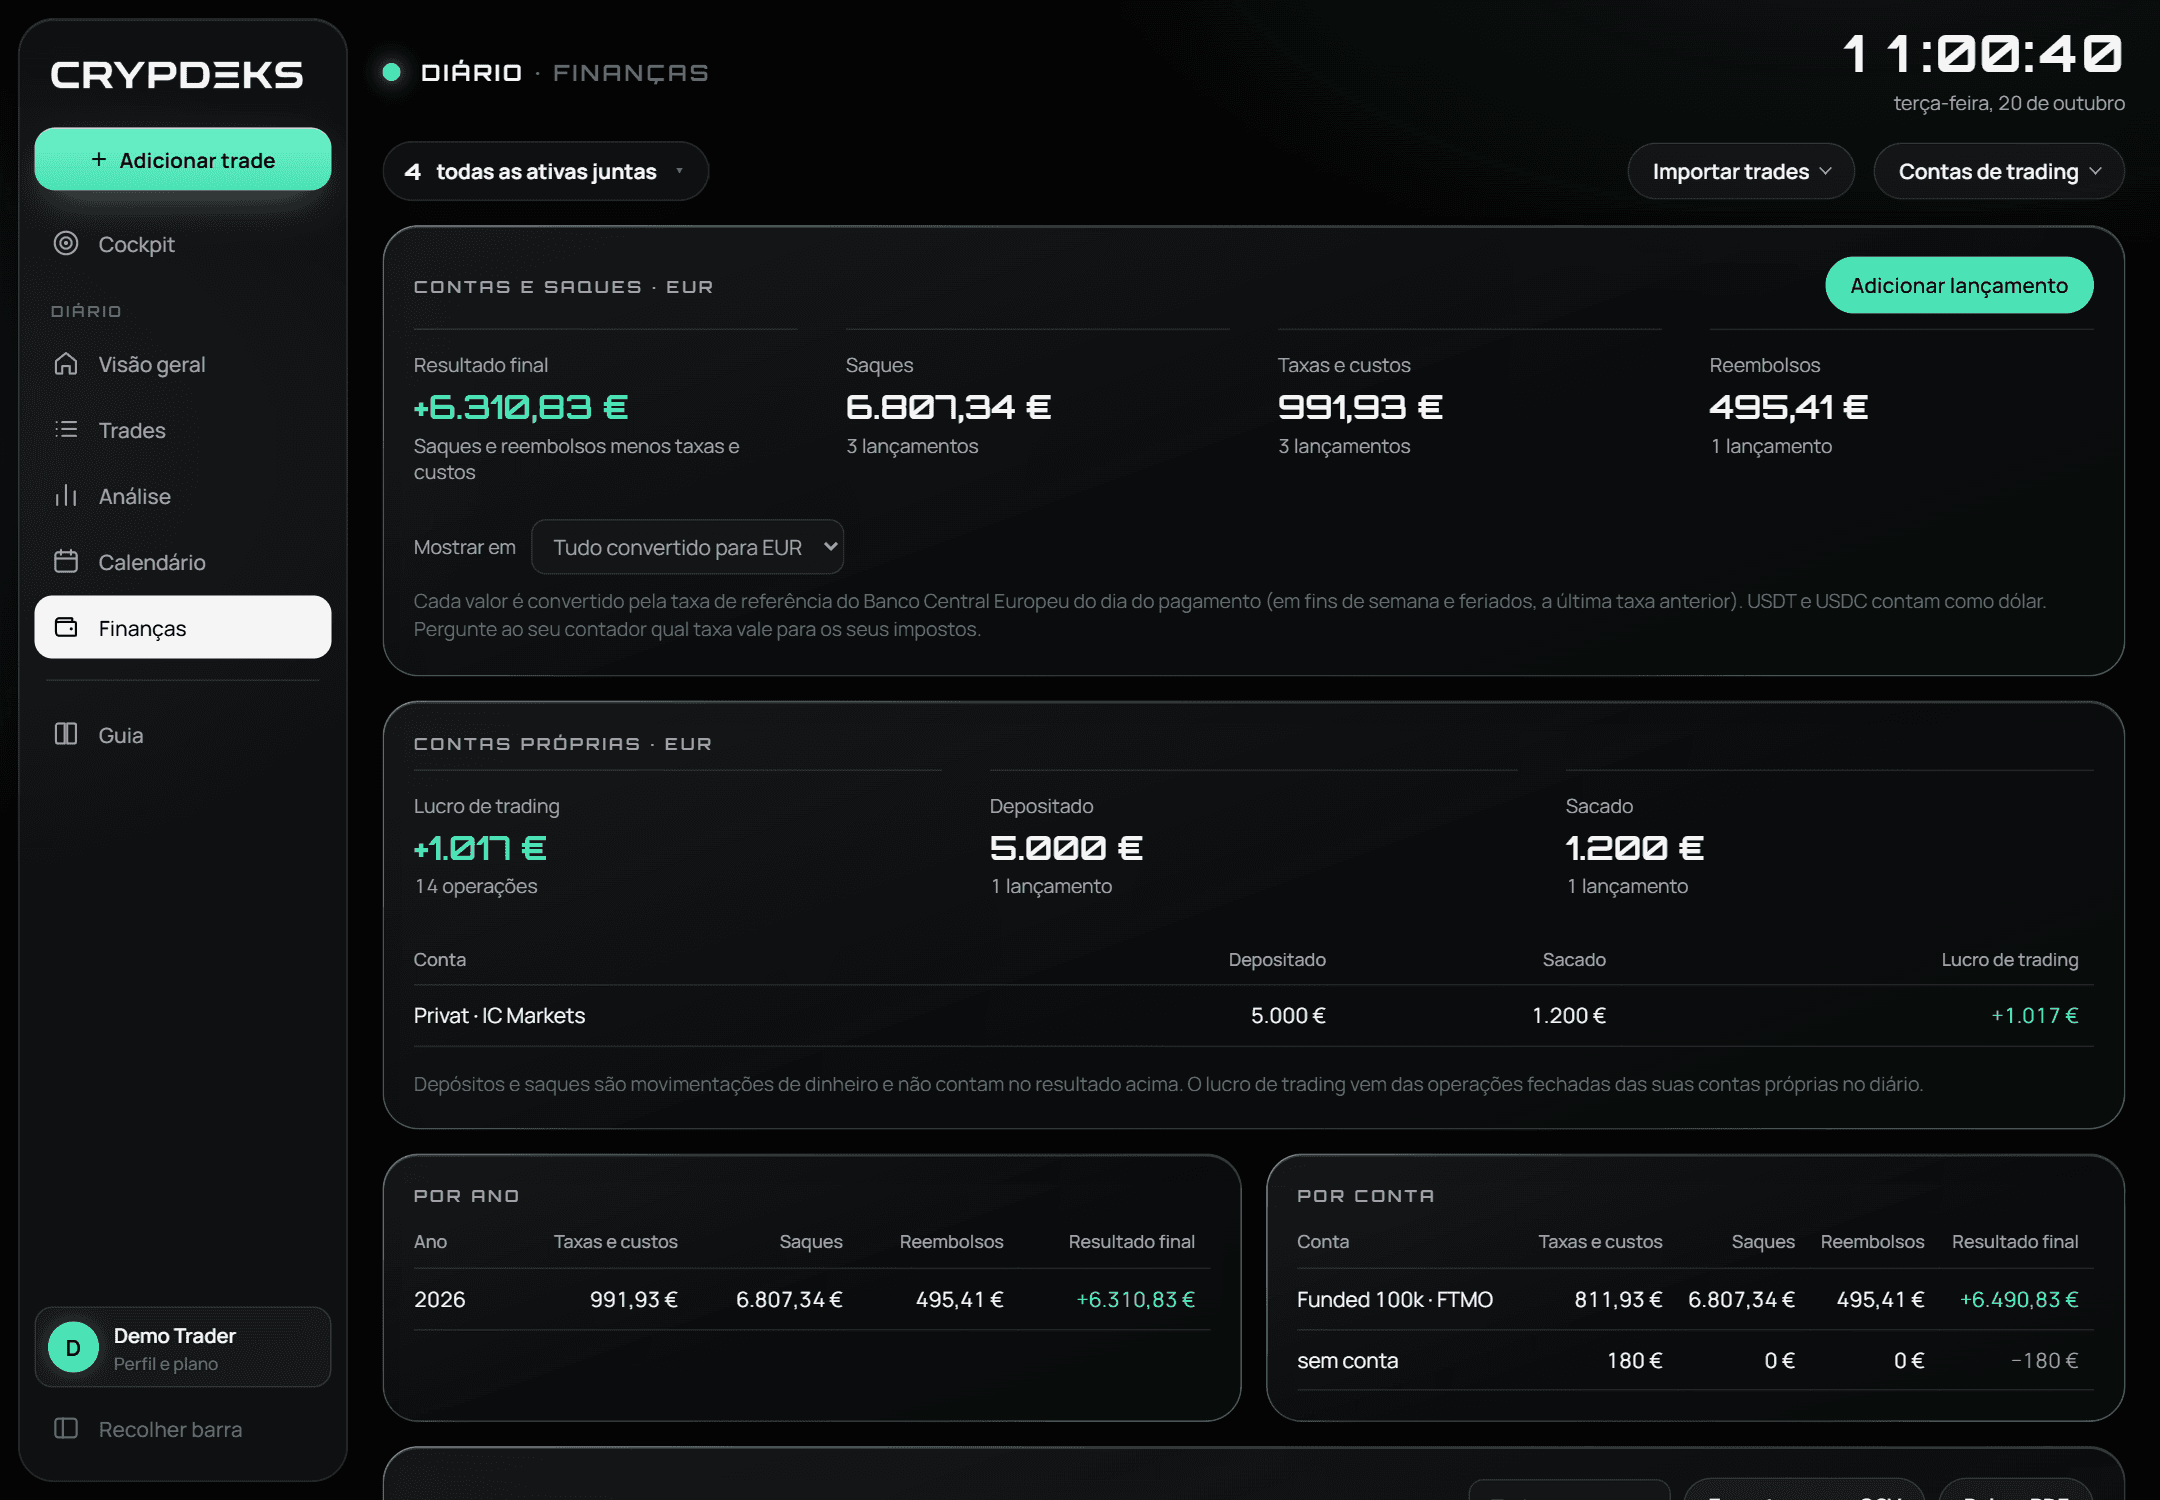Expand the todas as ativas juntas selector
Screen dimensions: 2160x1500
(545, 171)
